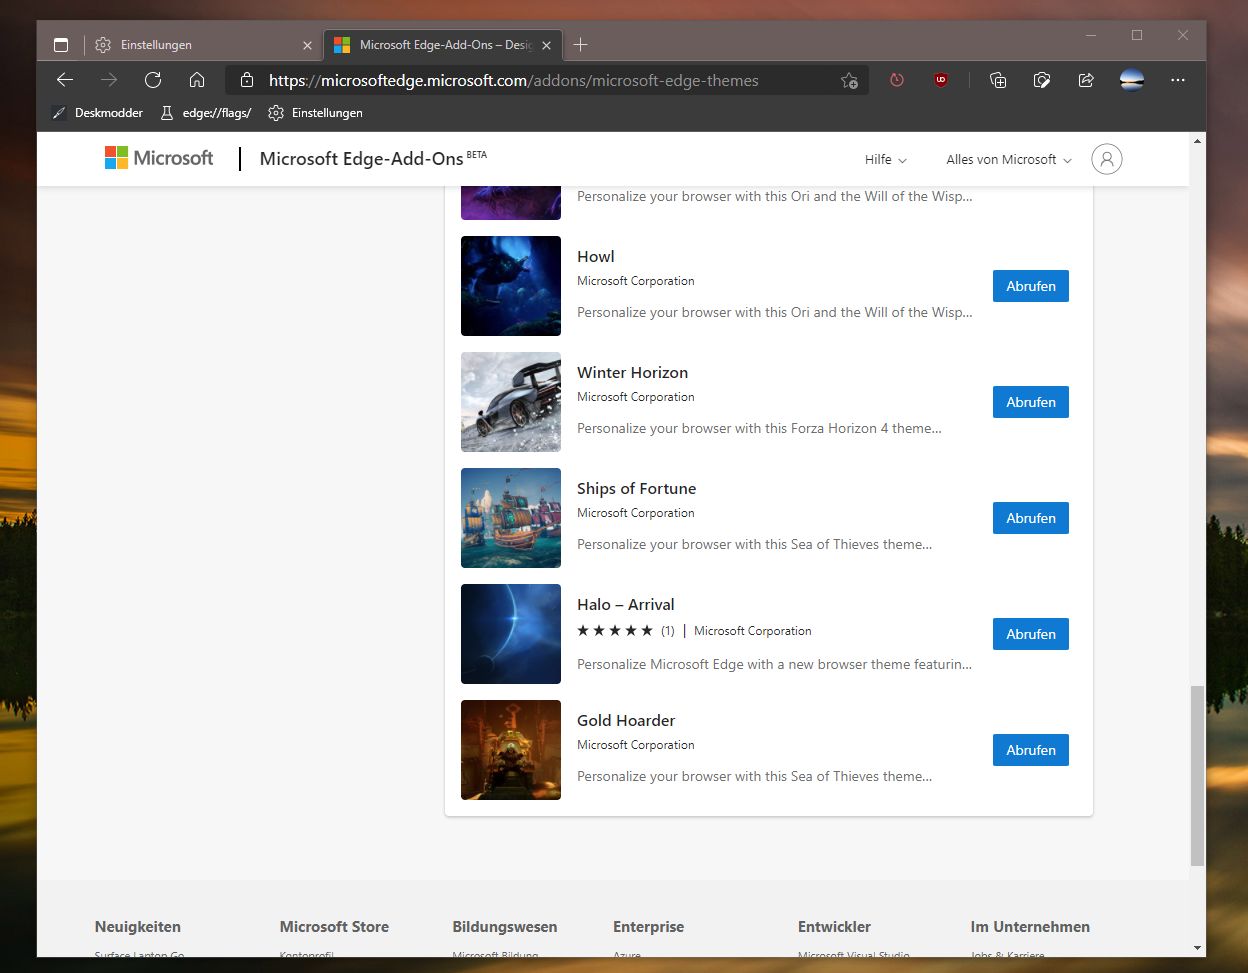Image resolution: width=1248 pixels, height=973 pixels.
Task: Open the Winter Horizon car thumbnail
Action: (x=511, y=402)
